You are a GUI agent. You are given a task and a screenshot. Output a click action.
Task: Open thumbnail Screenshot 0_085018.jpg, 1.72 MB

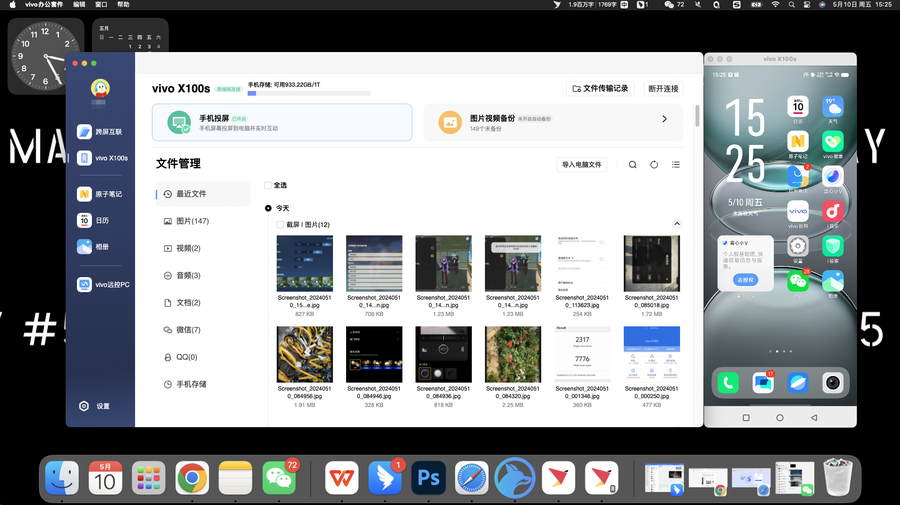[x=651, y=263]
